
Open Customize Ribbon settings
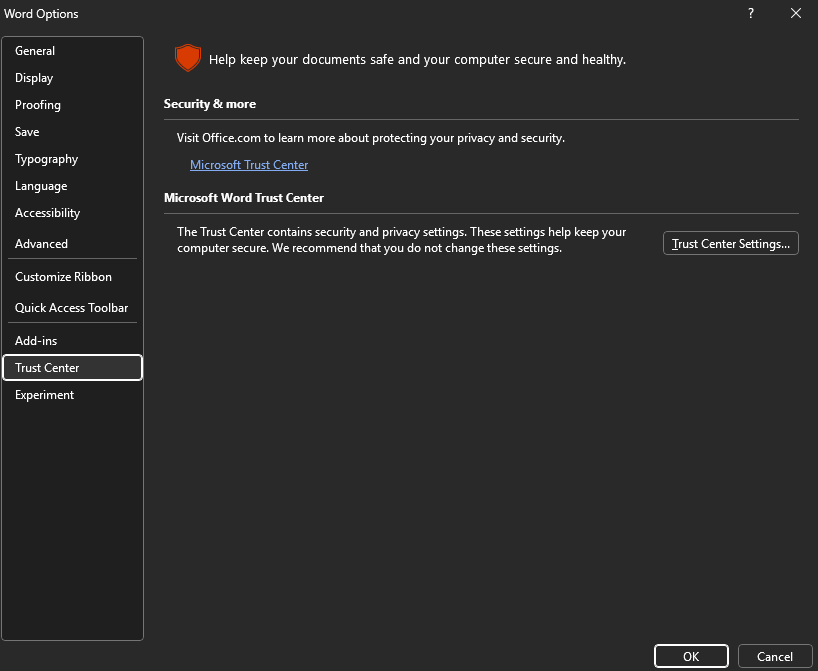click(73, 277)
